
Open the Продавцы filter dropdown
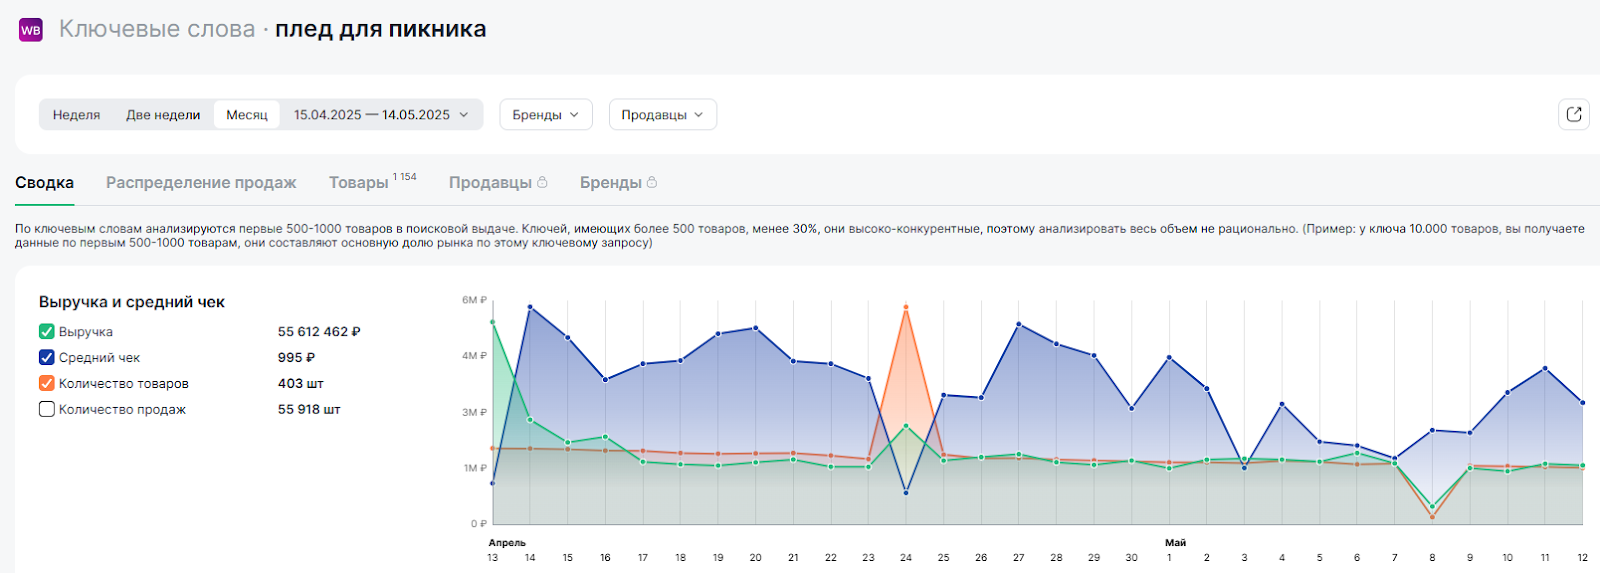[x=662, y=115]
